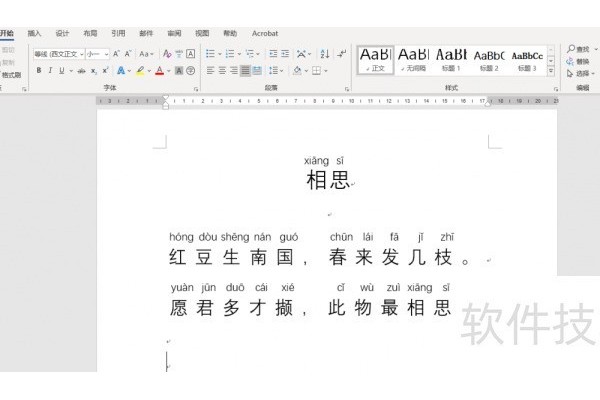The image size is (600, 400).
Task: Switch to the 引用 tab
Action: click(x=118, y=33)
